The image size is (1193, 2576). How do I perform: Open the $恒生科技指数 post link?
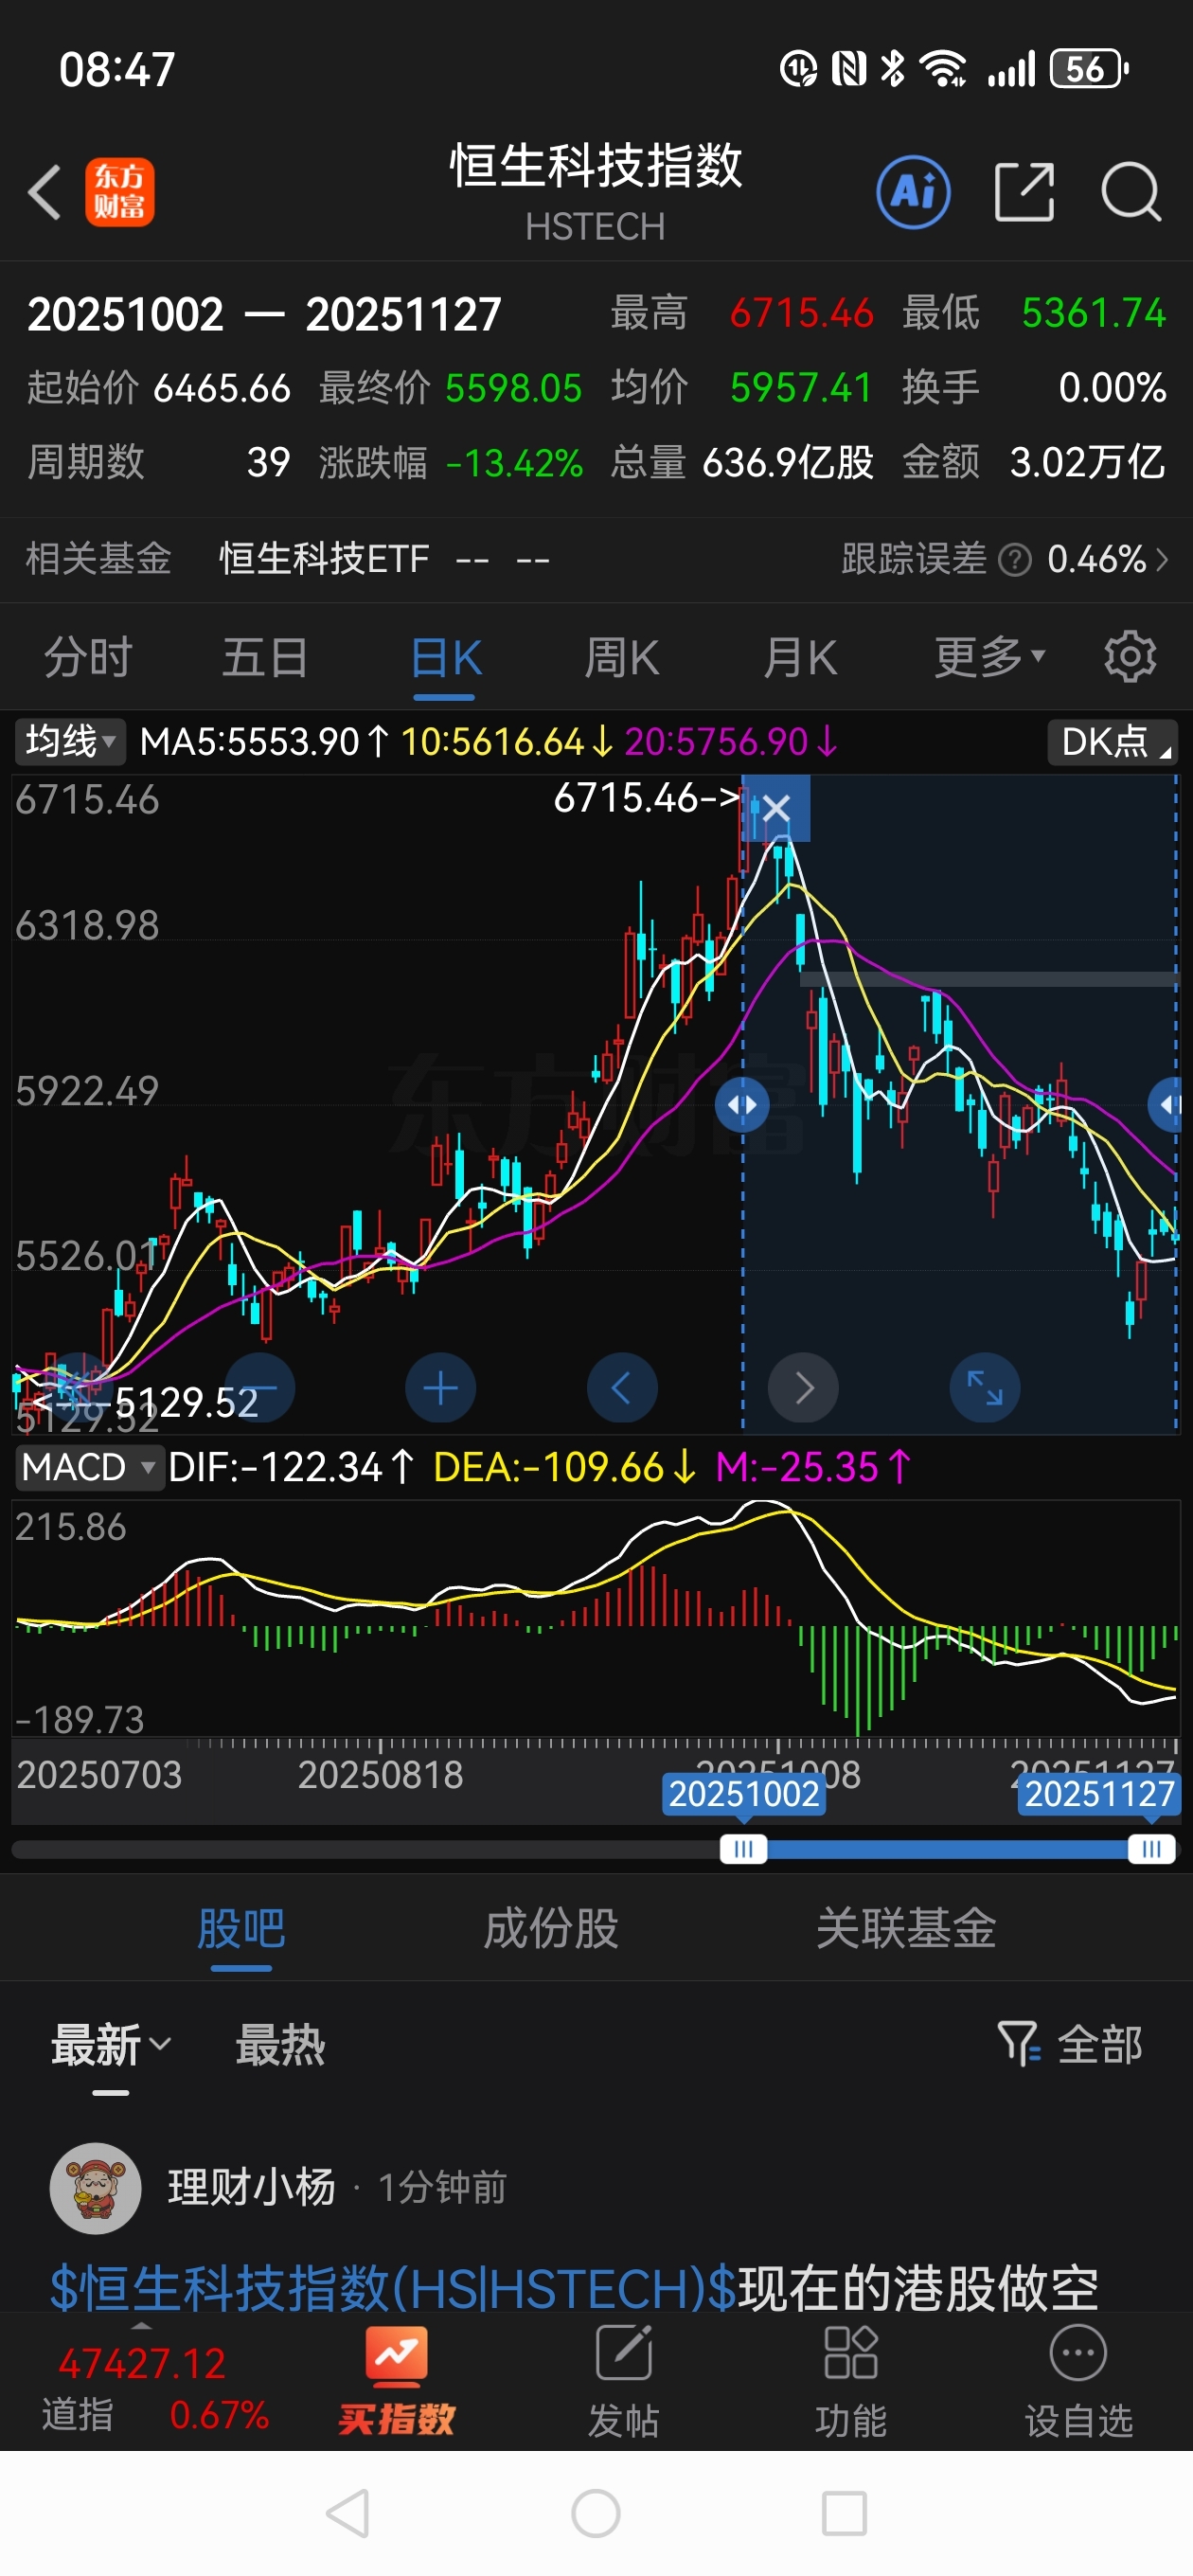tap(393, 2288)
